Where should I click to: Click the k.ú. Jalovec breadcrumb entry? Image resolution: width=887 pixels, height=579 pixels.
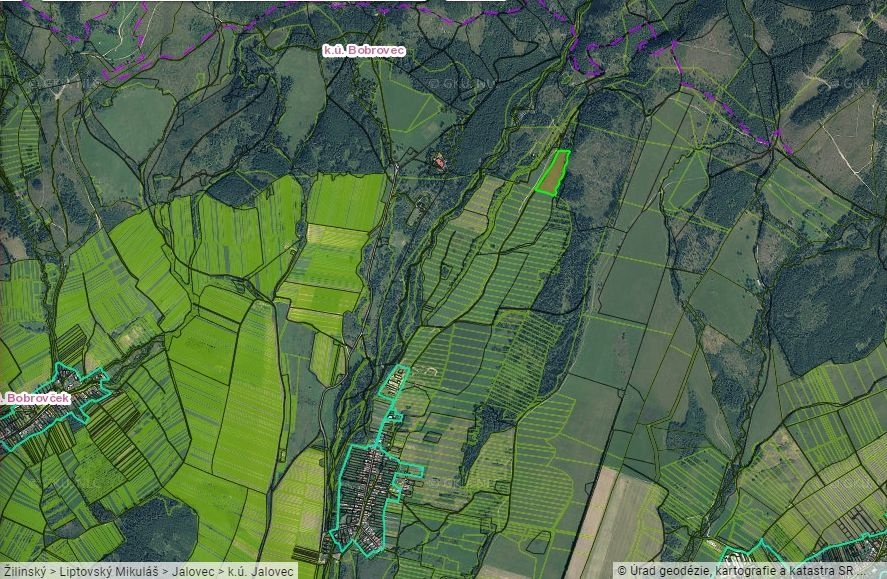click(262, 571)
